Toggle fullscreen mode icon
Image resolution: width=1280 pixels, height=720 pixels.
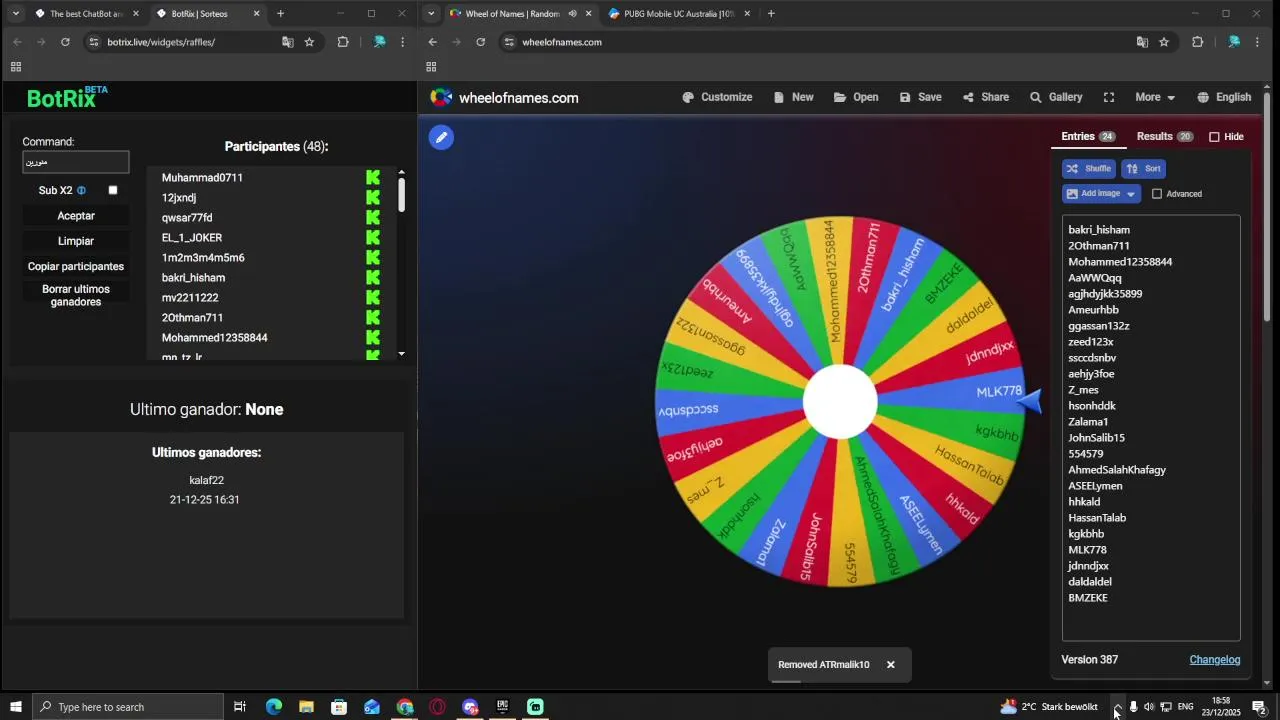pos(1109,97)
